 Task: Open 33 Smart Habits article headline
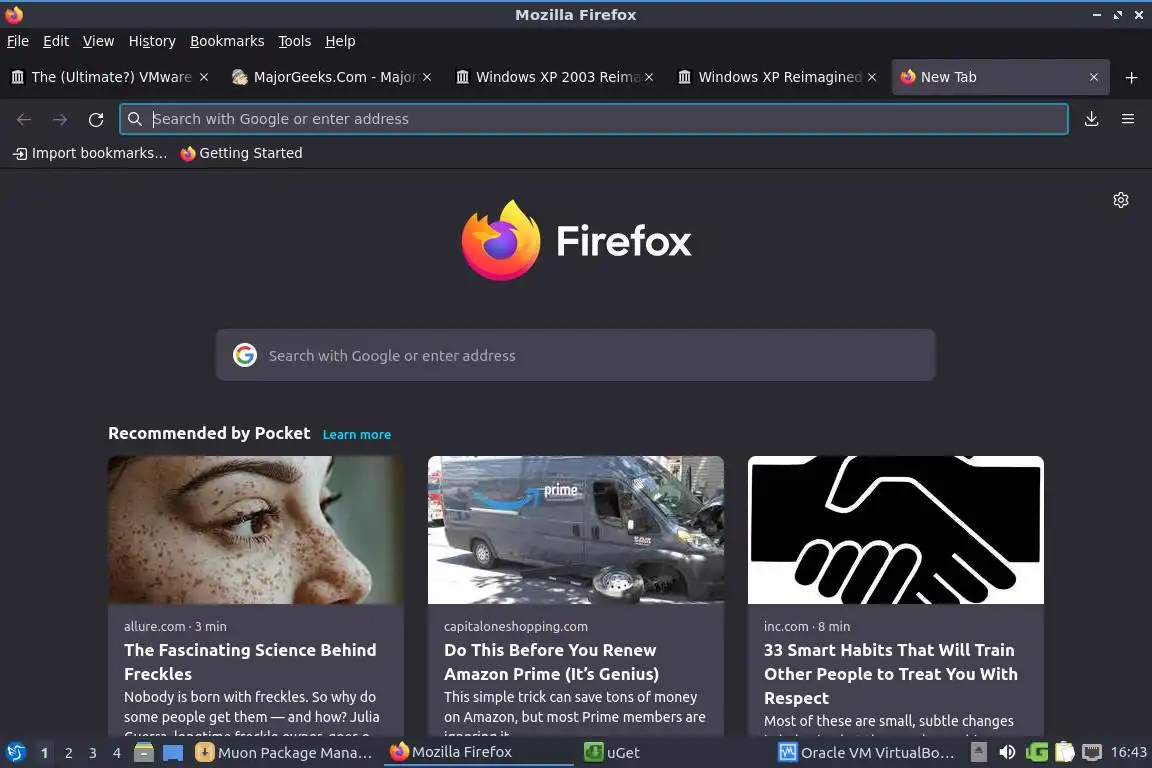(891, 674)
